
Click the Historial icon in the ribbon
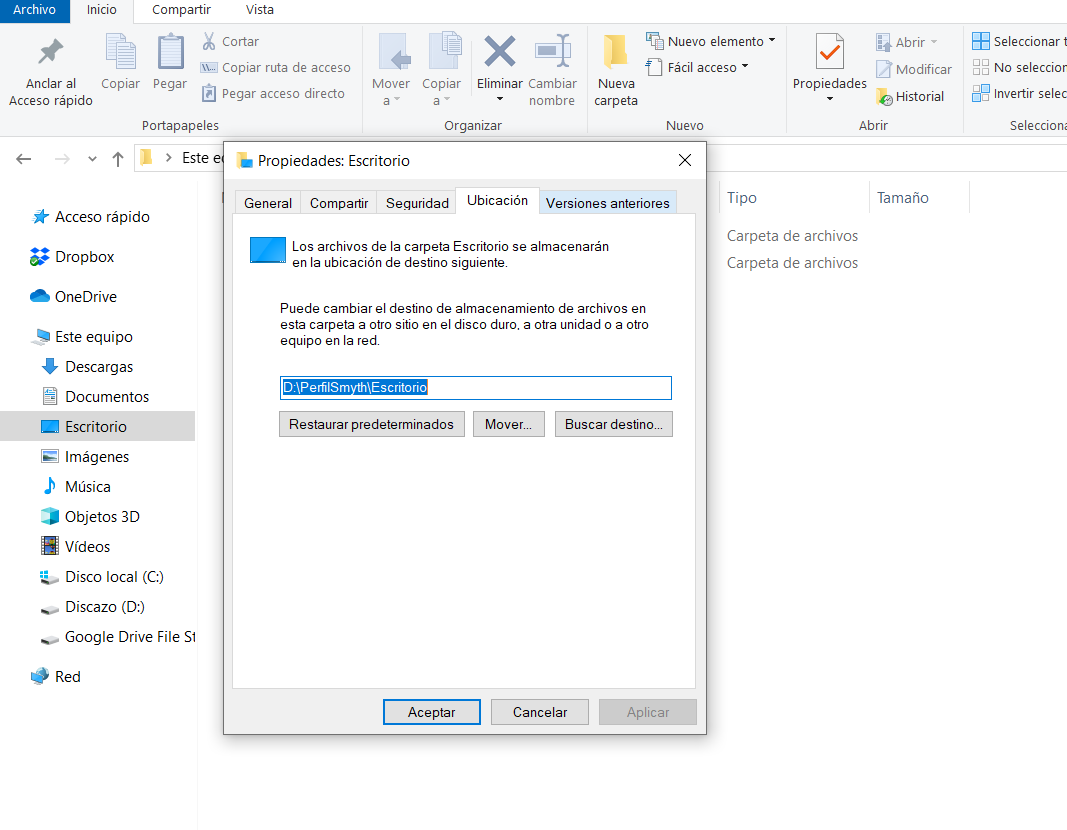[884, 97]
